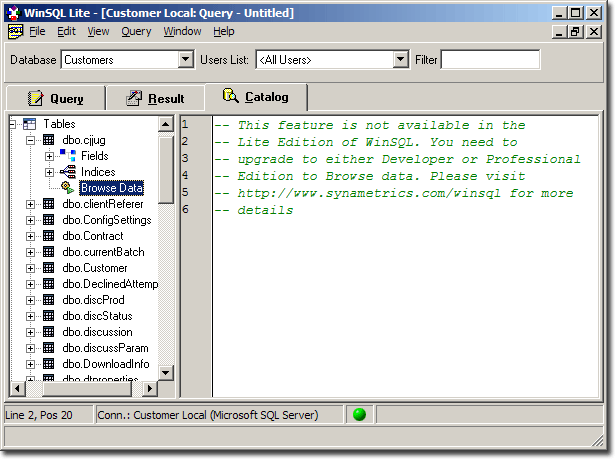Collapse the dbo.cjjug table node
Screen dimensions: 616x460
(30, 140)
